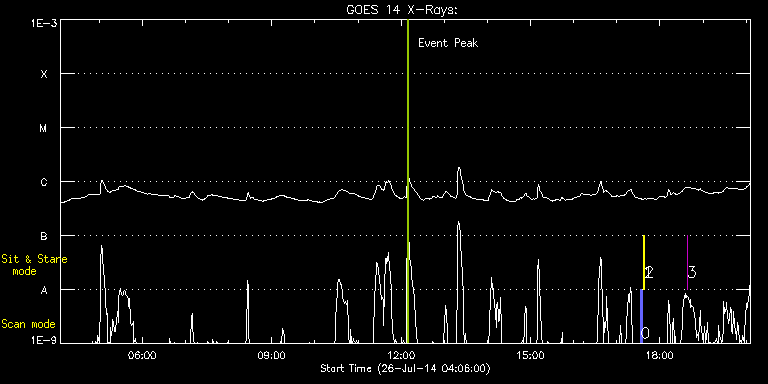Click the 'X' flare class axis label

(x=44, y=74)
